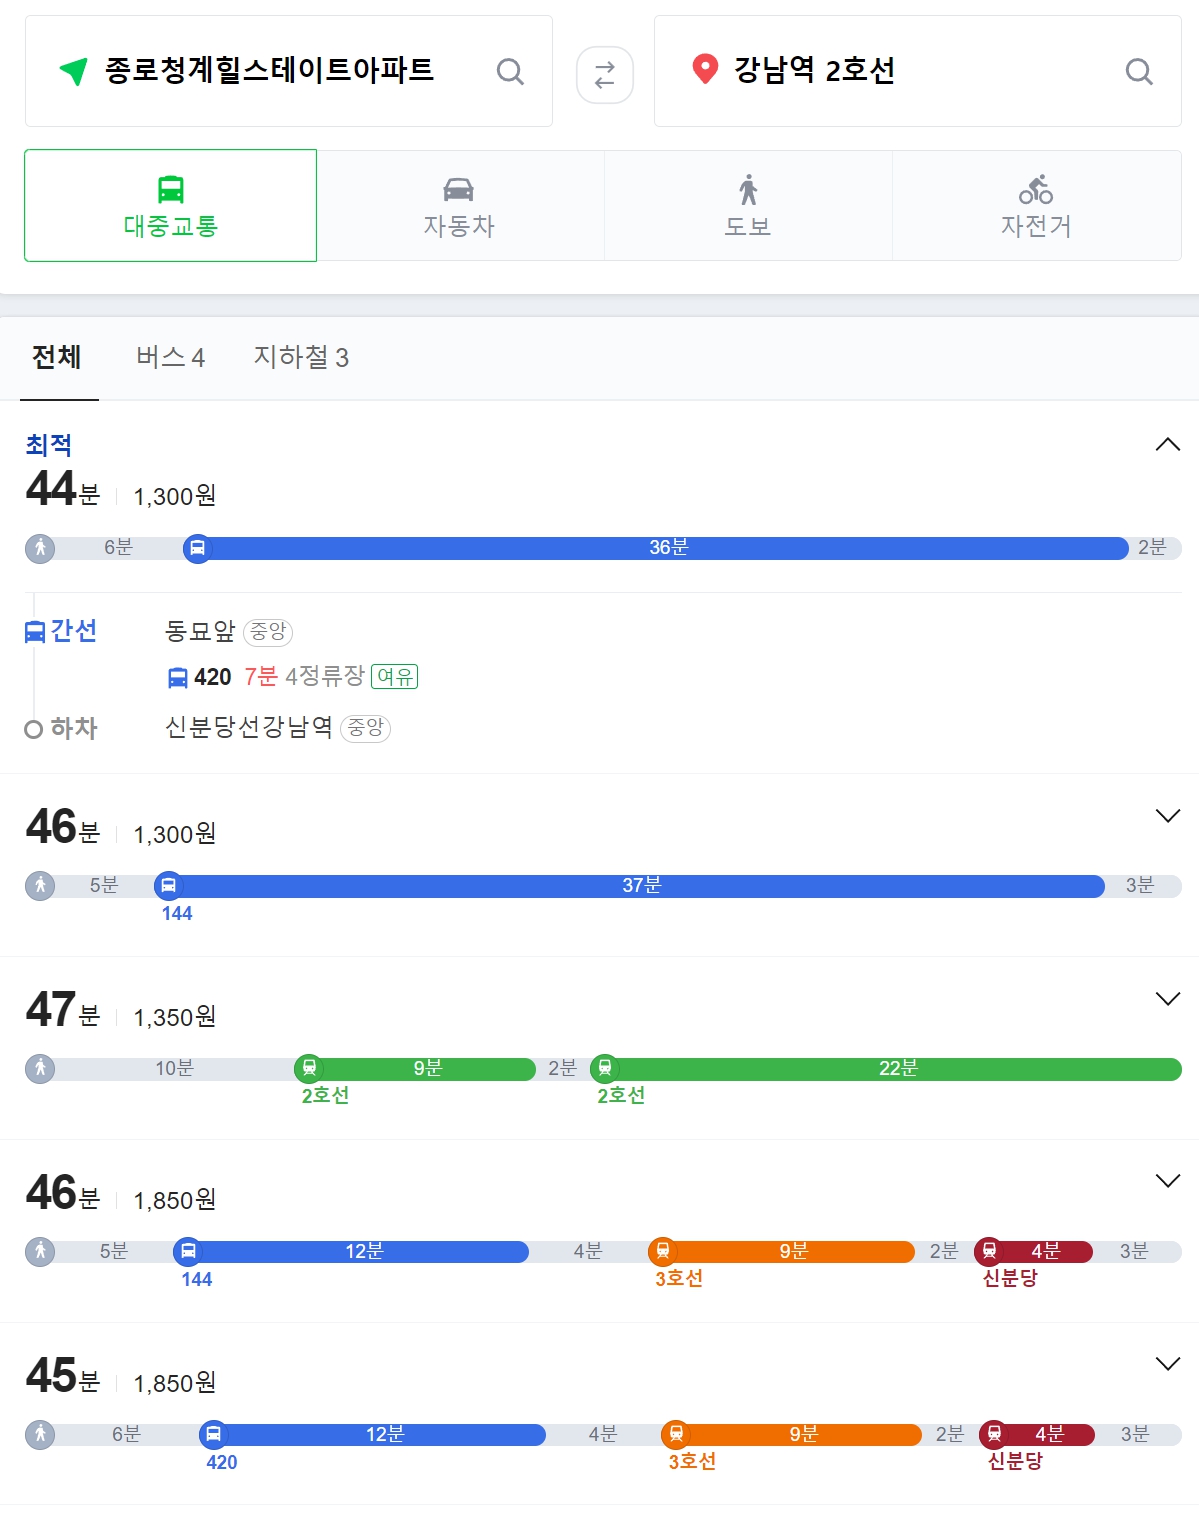Image resolution: width=1199 pixels, height=1528 pixels.
Task: Click first 2호선 subway icon, 9분 segment
Action: (x=309, y=1068)
